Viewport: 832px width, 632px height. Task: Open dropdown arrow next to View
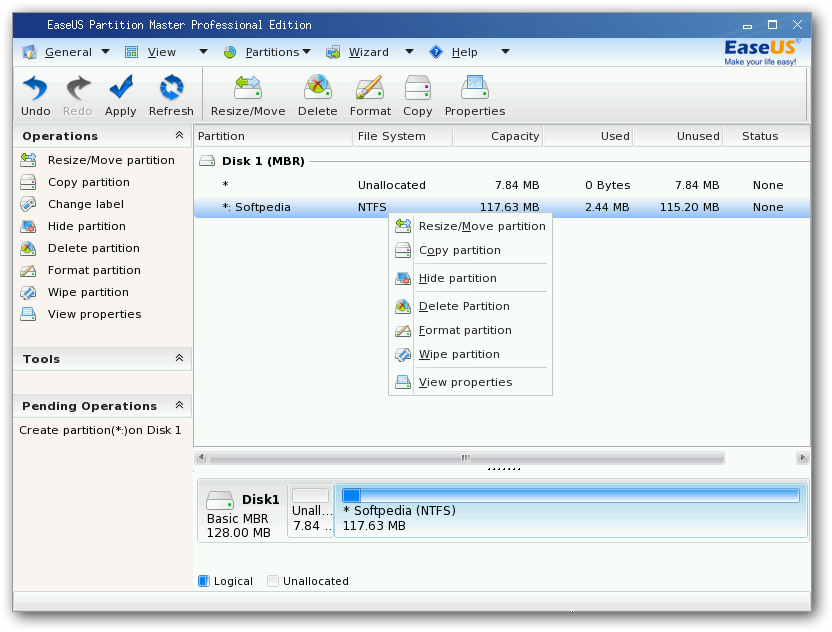pos(203,51)
